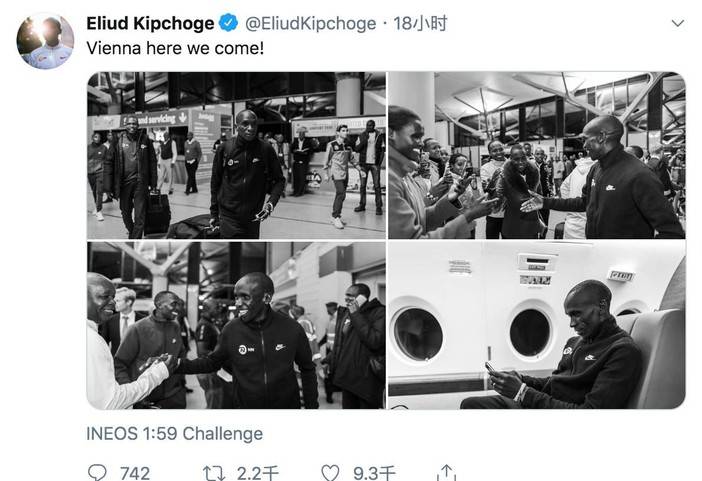Open the INEOS 1:59 Challenge link
The image size is (702, 481).
coord(175,434)
